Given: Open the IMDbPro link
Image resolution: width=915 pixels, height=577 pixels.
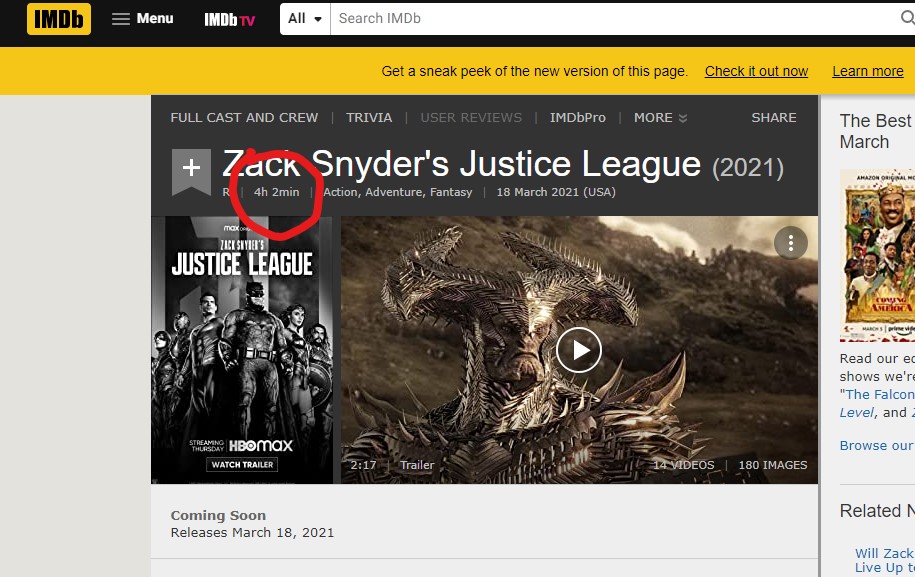Looking at the screenshot, I should pyautogui.click(x=578, y=118).
